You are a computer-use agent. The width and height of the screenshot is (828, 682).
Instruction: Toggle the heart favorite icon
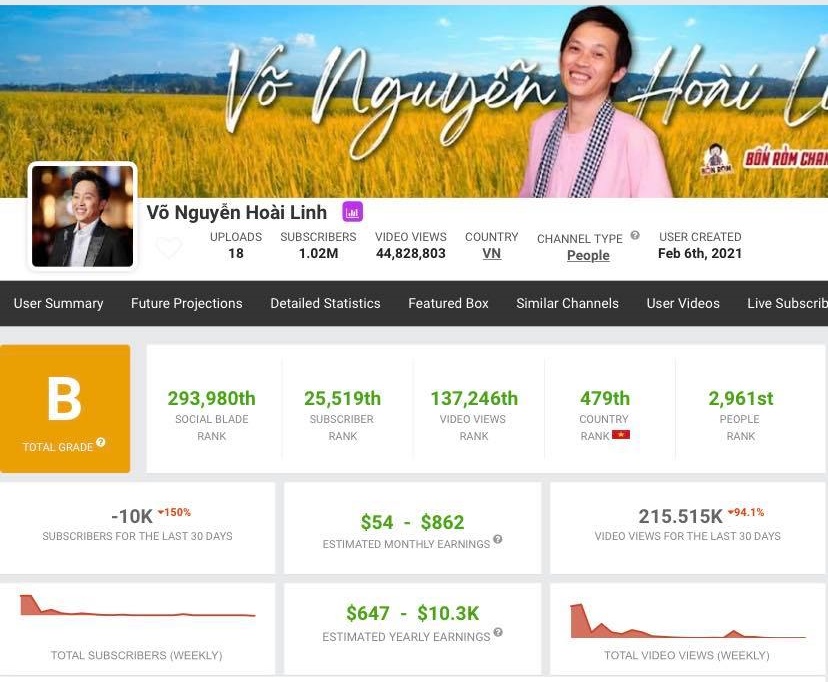tap(169, 247)
